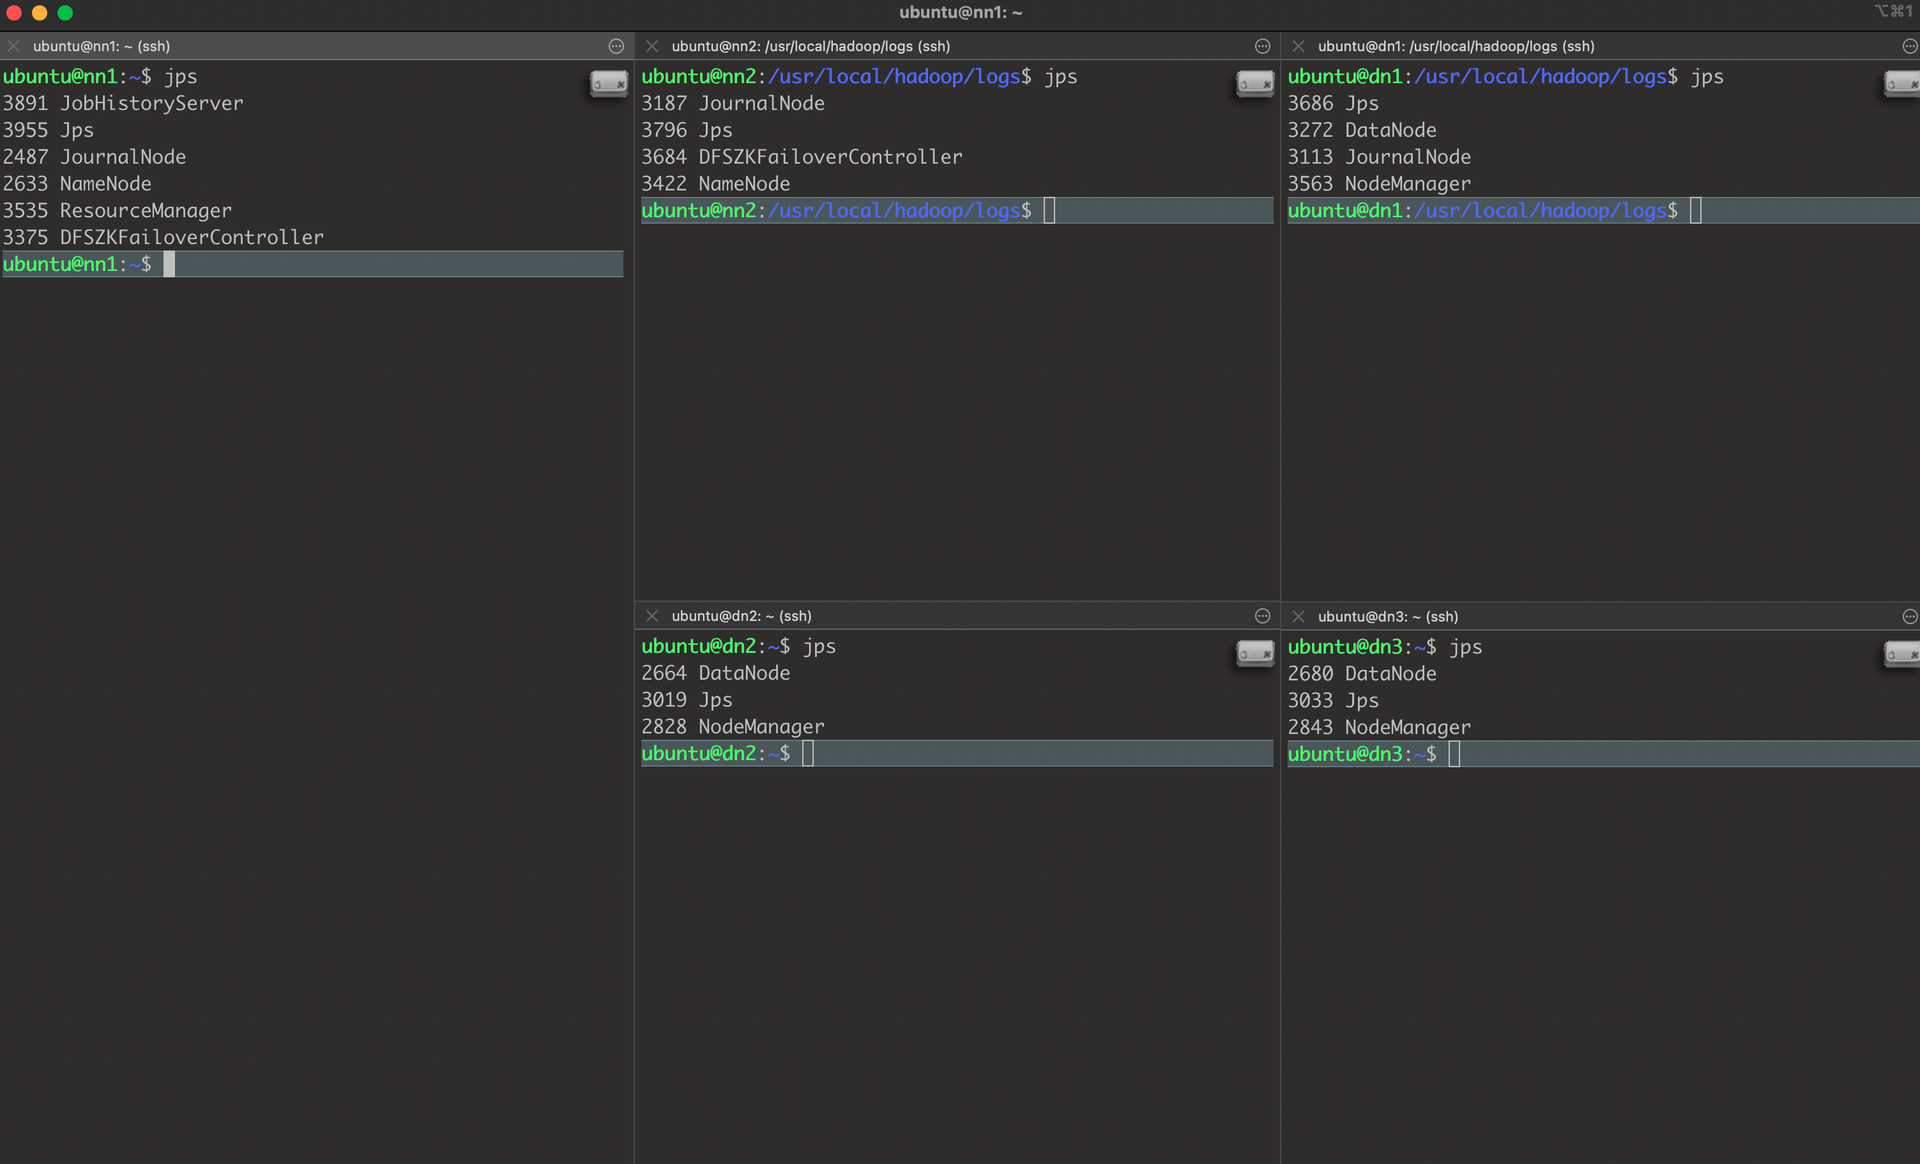This screenshot has width=1920, height=1164.
Task: Open options menu of dn1 pane
Action: 1909,46
